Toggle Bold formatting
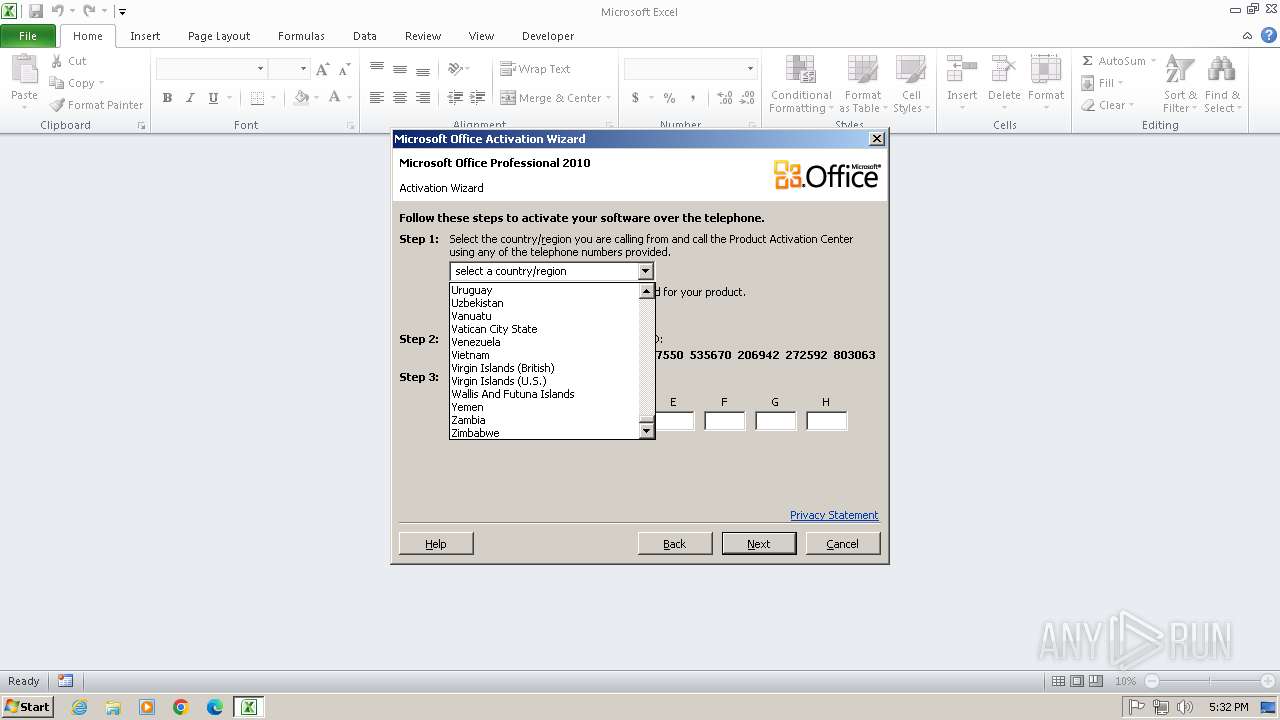The image size is (1280, 720). [167, 98]
